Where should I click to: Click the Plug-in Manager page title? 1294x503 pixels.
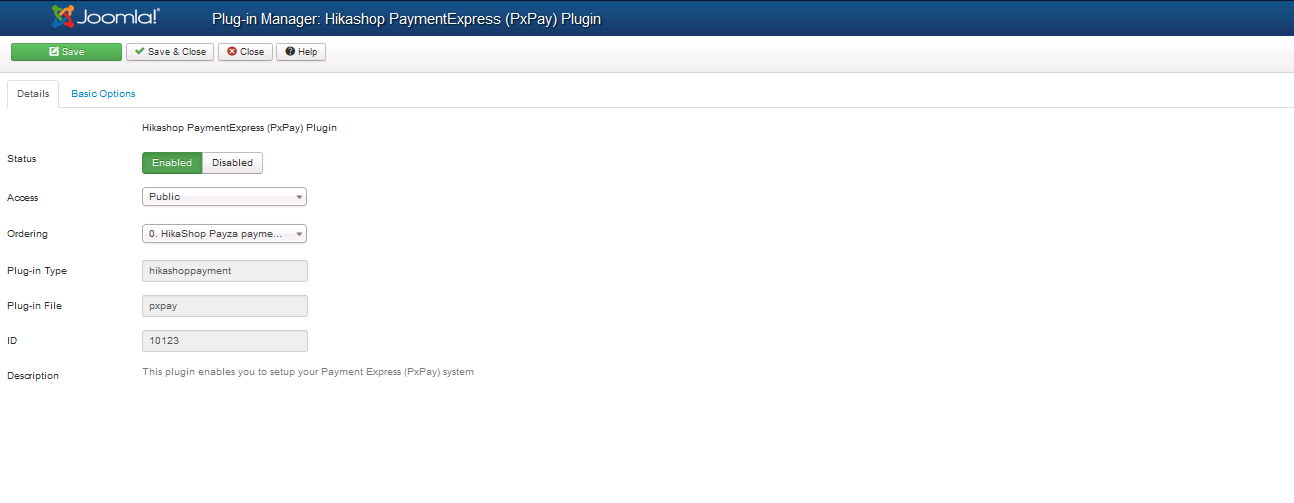[407, 18]
